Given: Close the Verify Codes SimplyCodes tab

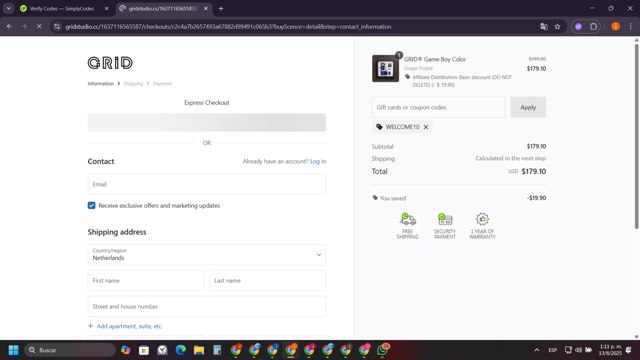Looking at the screenshot, I should tap(107, 8).
